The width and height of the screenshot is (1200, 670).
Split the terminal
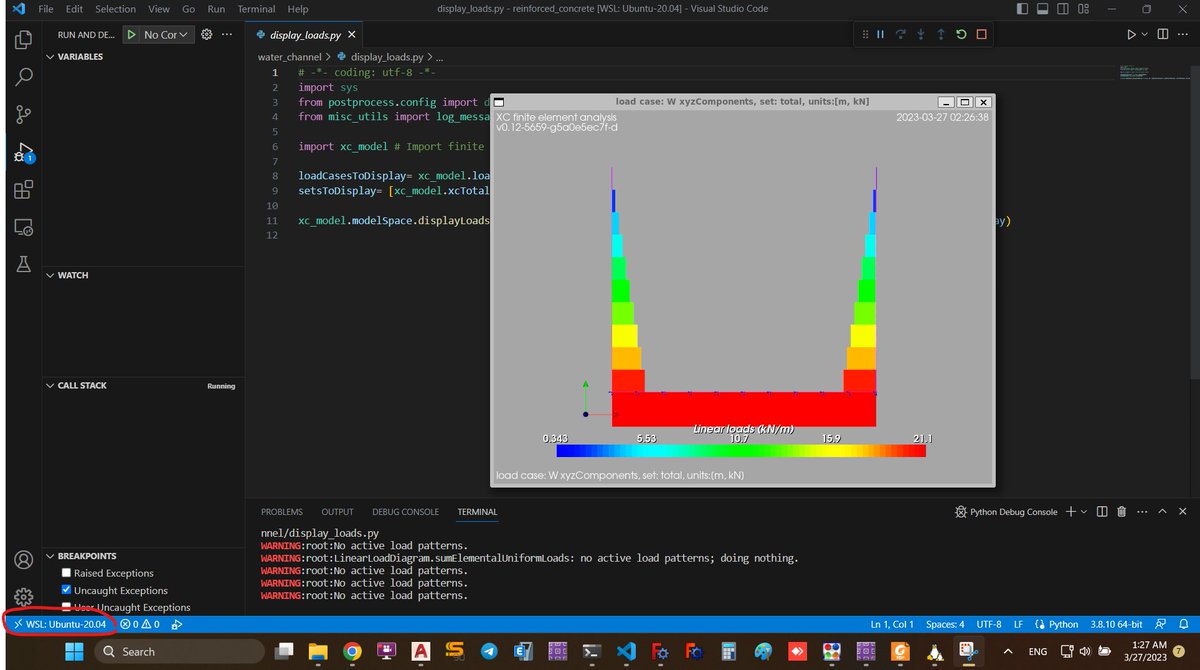1102,511
